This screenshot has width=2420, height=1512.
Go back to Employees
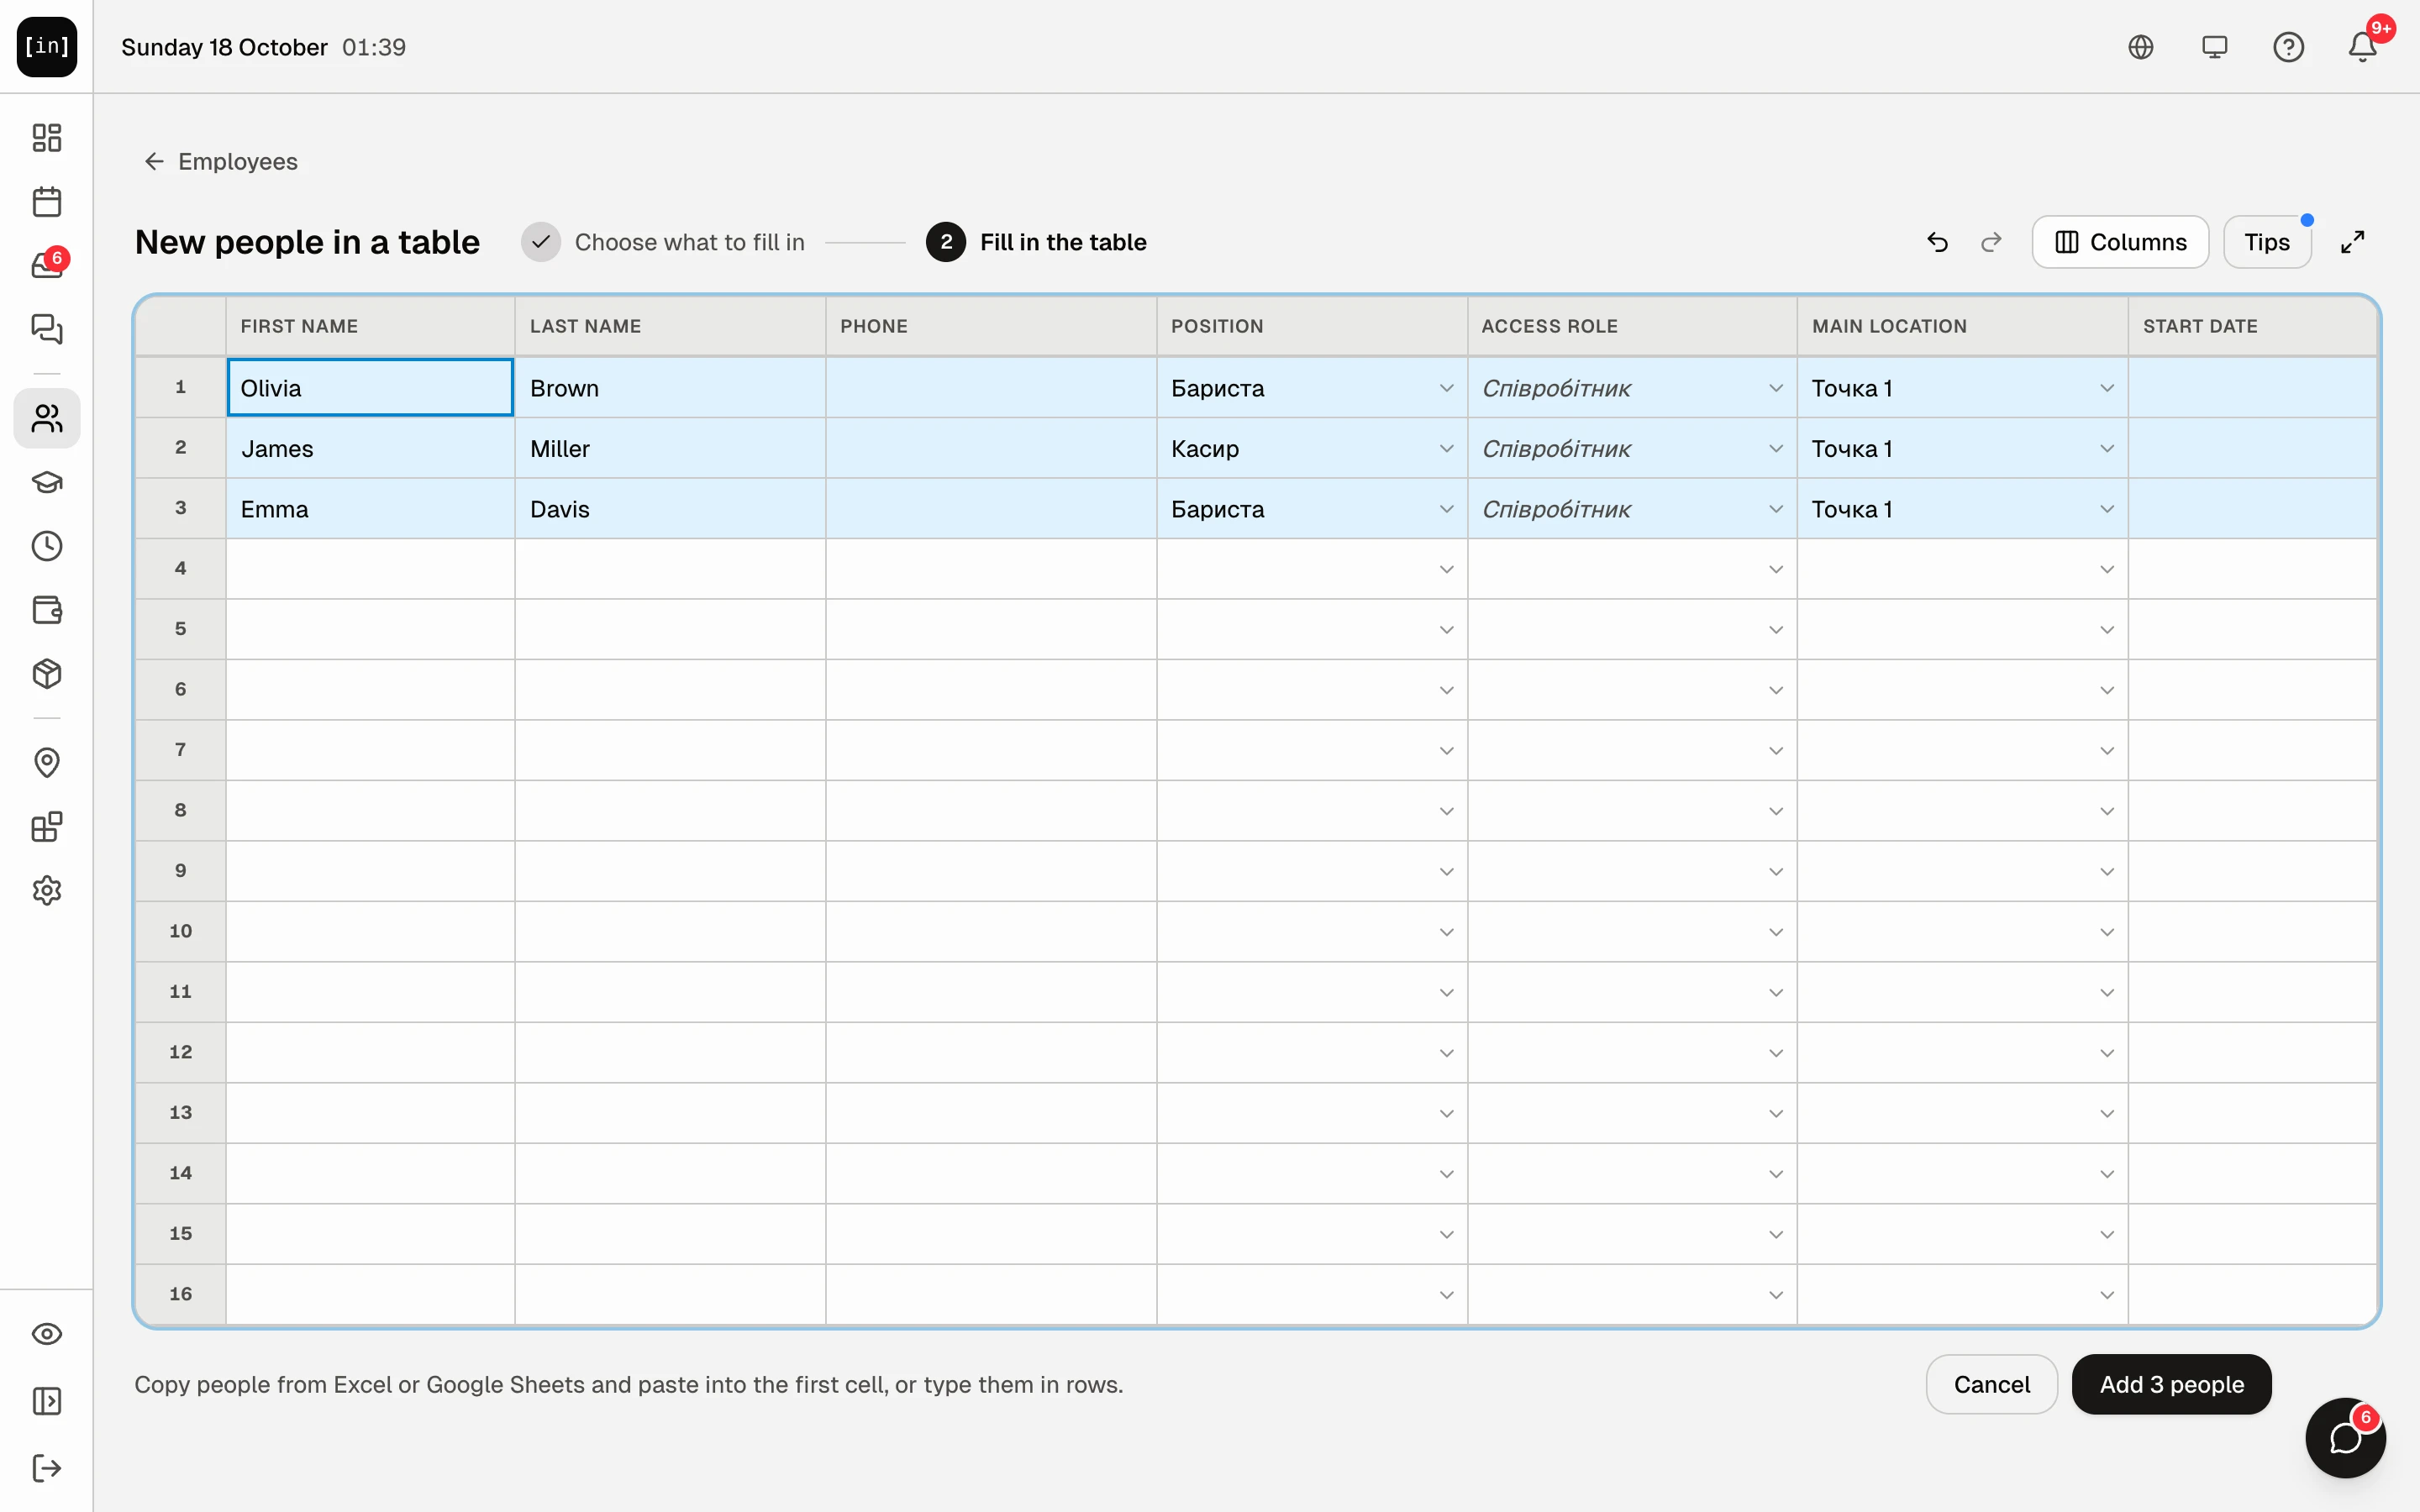(221, 161)
